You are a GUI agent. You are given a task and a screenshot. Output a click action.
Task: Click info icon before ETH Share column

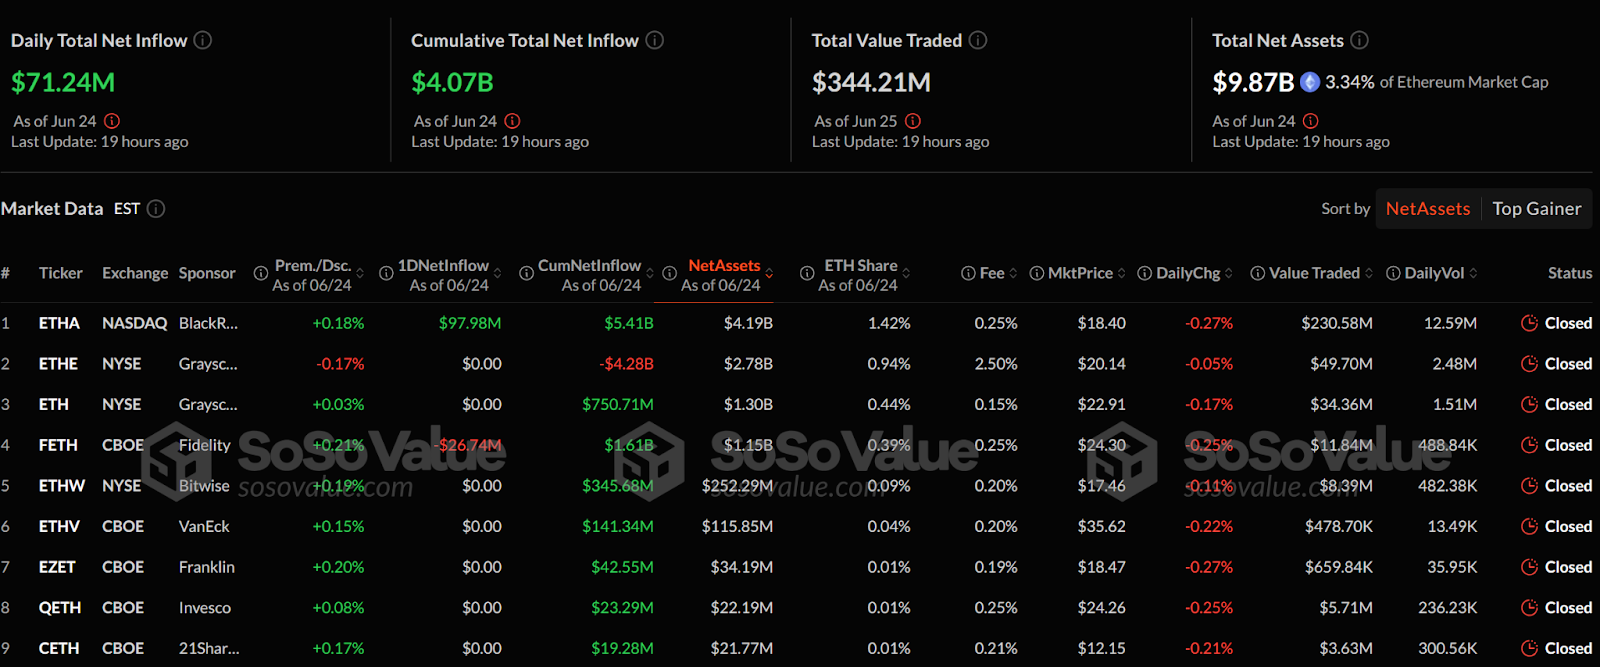pyautogui.click(x=807, y=273)
